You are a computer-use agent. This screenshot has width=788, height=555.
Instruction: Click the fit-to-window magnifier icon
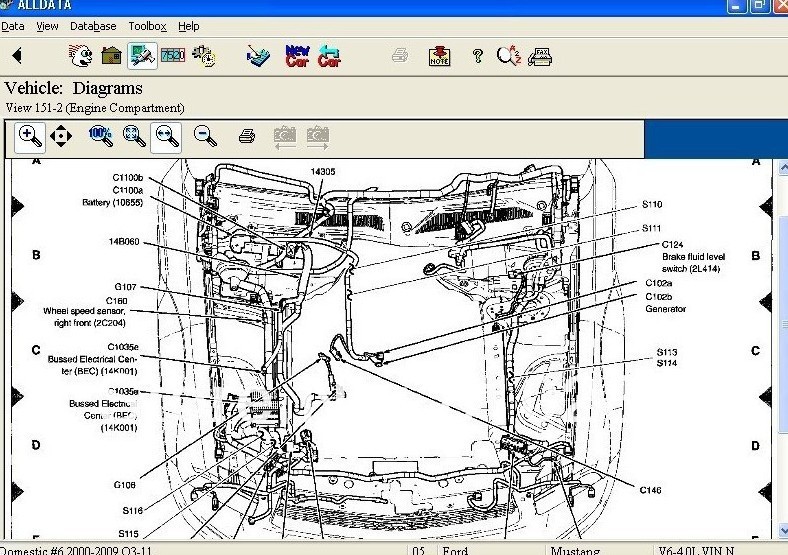(134, 136)
